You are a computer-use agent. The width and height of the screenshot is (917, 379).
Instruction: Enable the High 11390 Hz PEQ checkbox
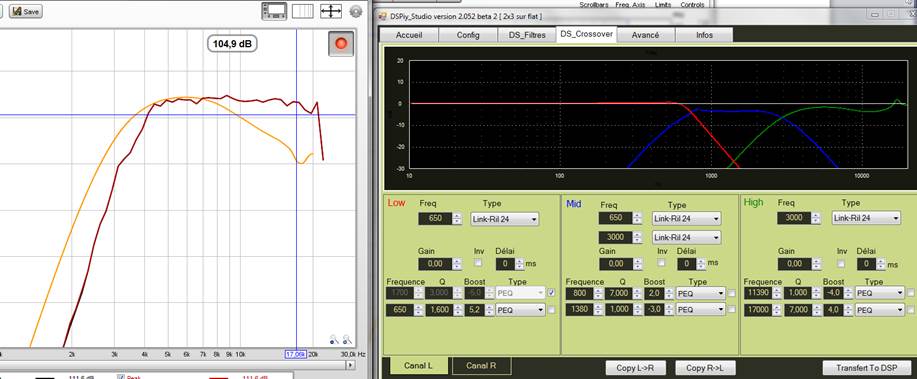click(x=911, y=292)
